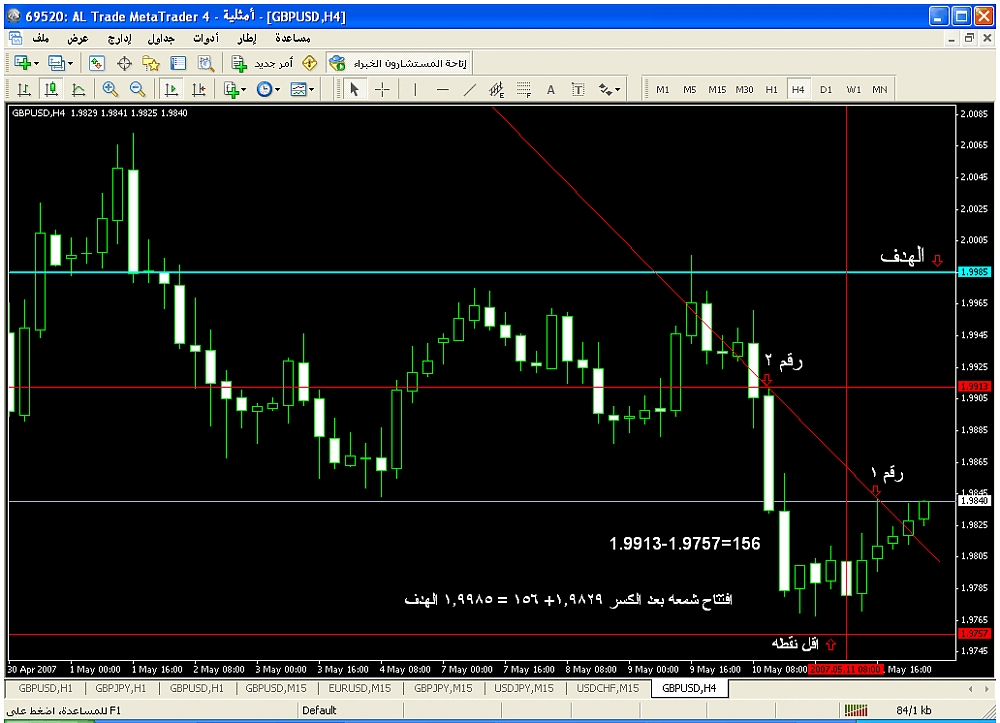Click the New Chart icon
The height and width of the screenshot is (723, 1000).
22,63
